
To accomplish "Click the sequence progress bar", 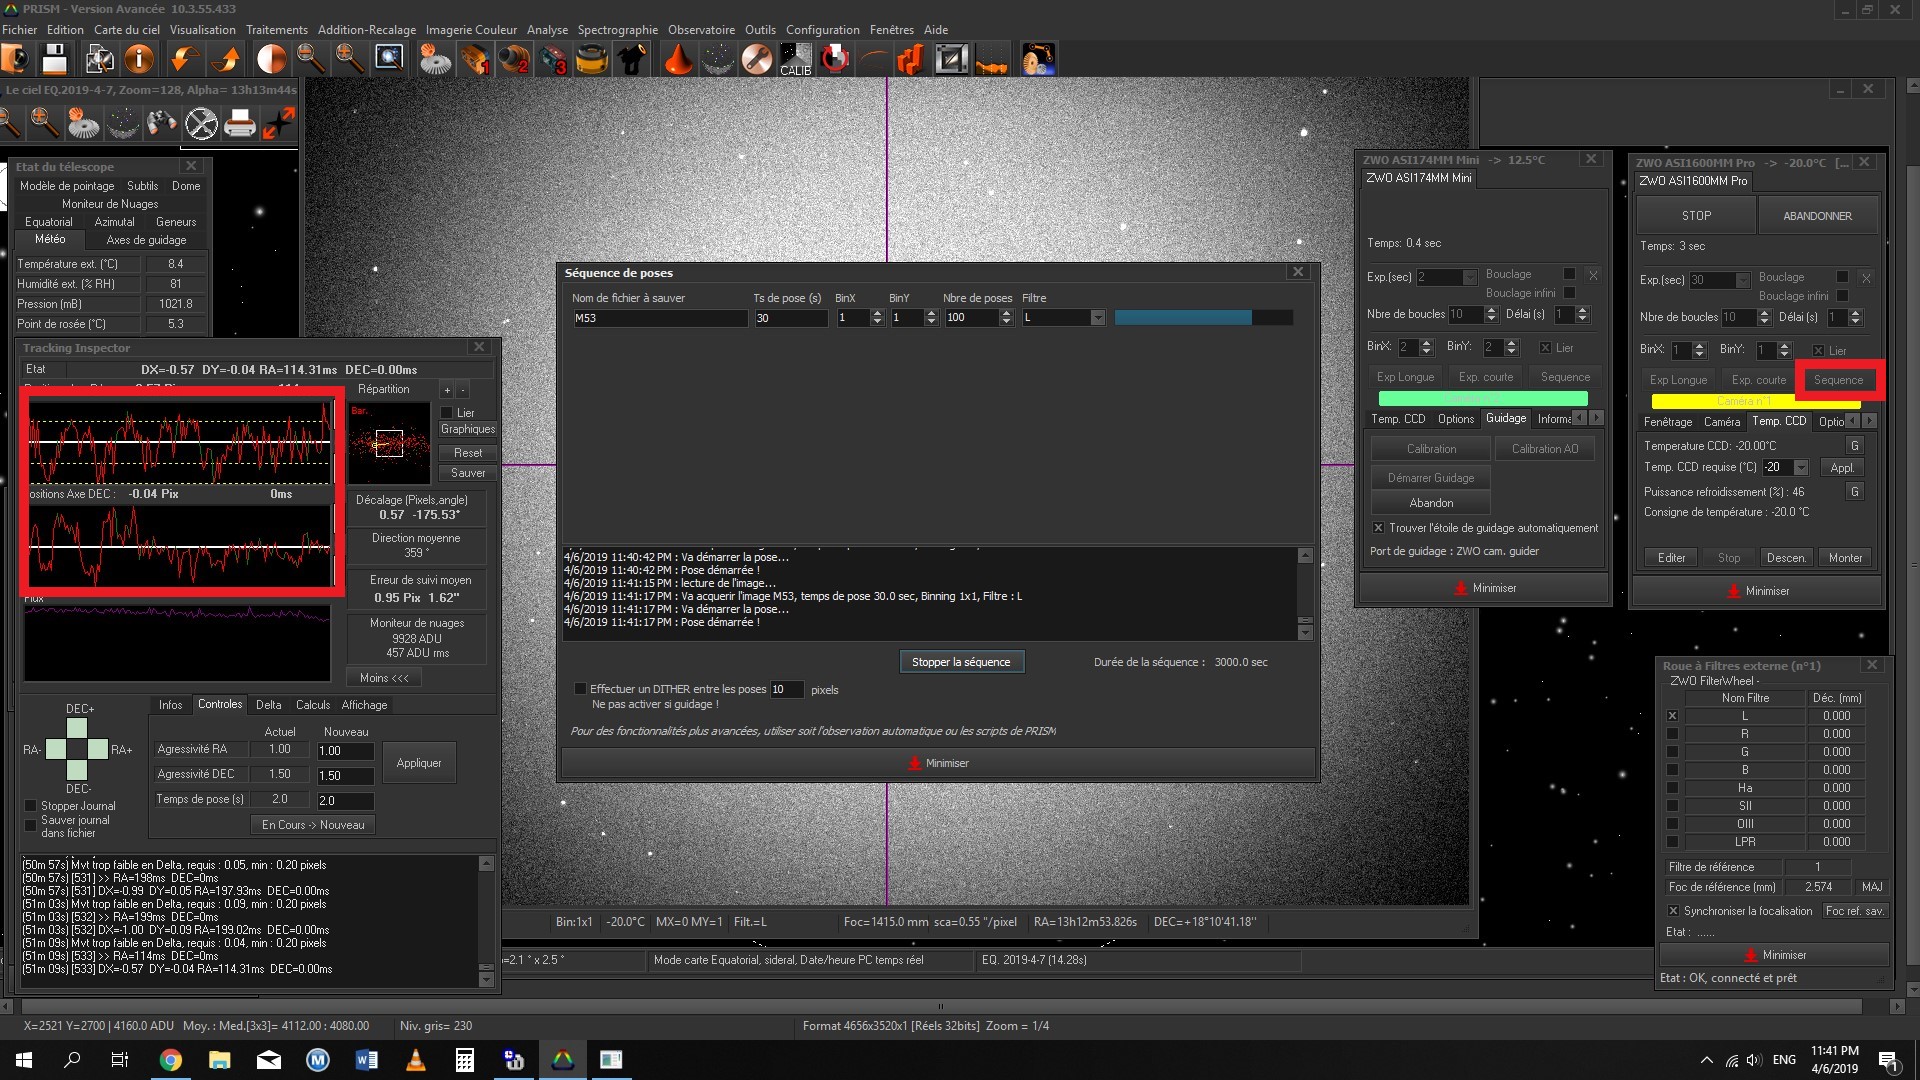I will coord(1203,318).
